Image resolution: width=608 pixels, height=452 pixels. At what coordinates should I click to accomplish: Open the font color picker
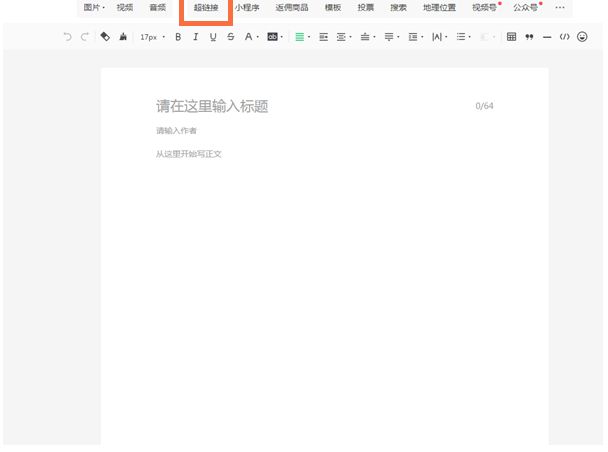click(250, 37)
